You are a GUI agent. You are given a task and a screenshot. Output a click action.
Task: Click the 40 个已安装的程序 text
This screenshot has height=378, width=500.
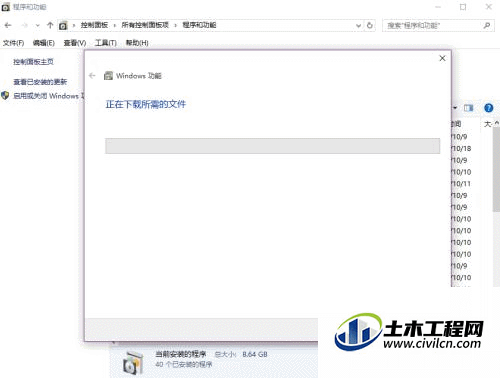pos(184,365)
